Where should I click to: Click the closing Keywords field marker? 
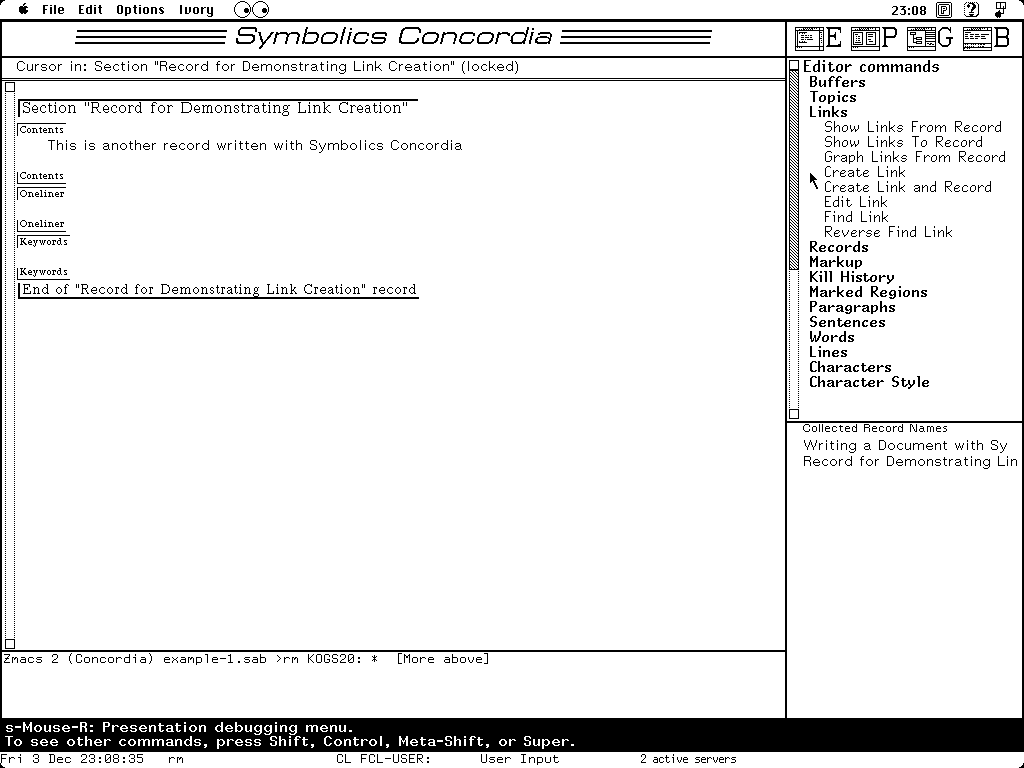coord(43,272)
